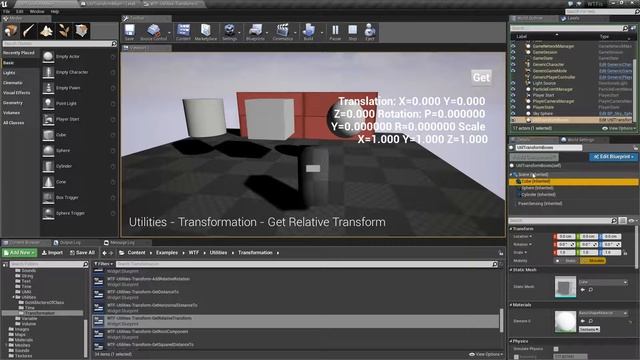Viewport: 640px width, 360px height.
Task: Click the Build toolbar icon
Action: click(x=309, y=32)
